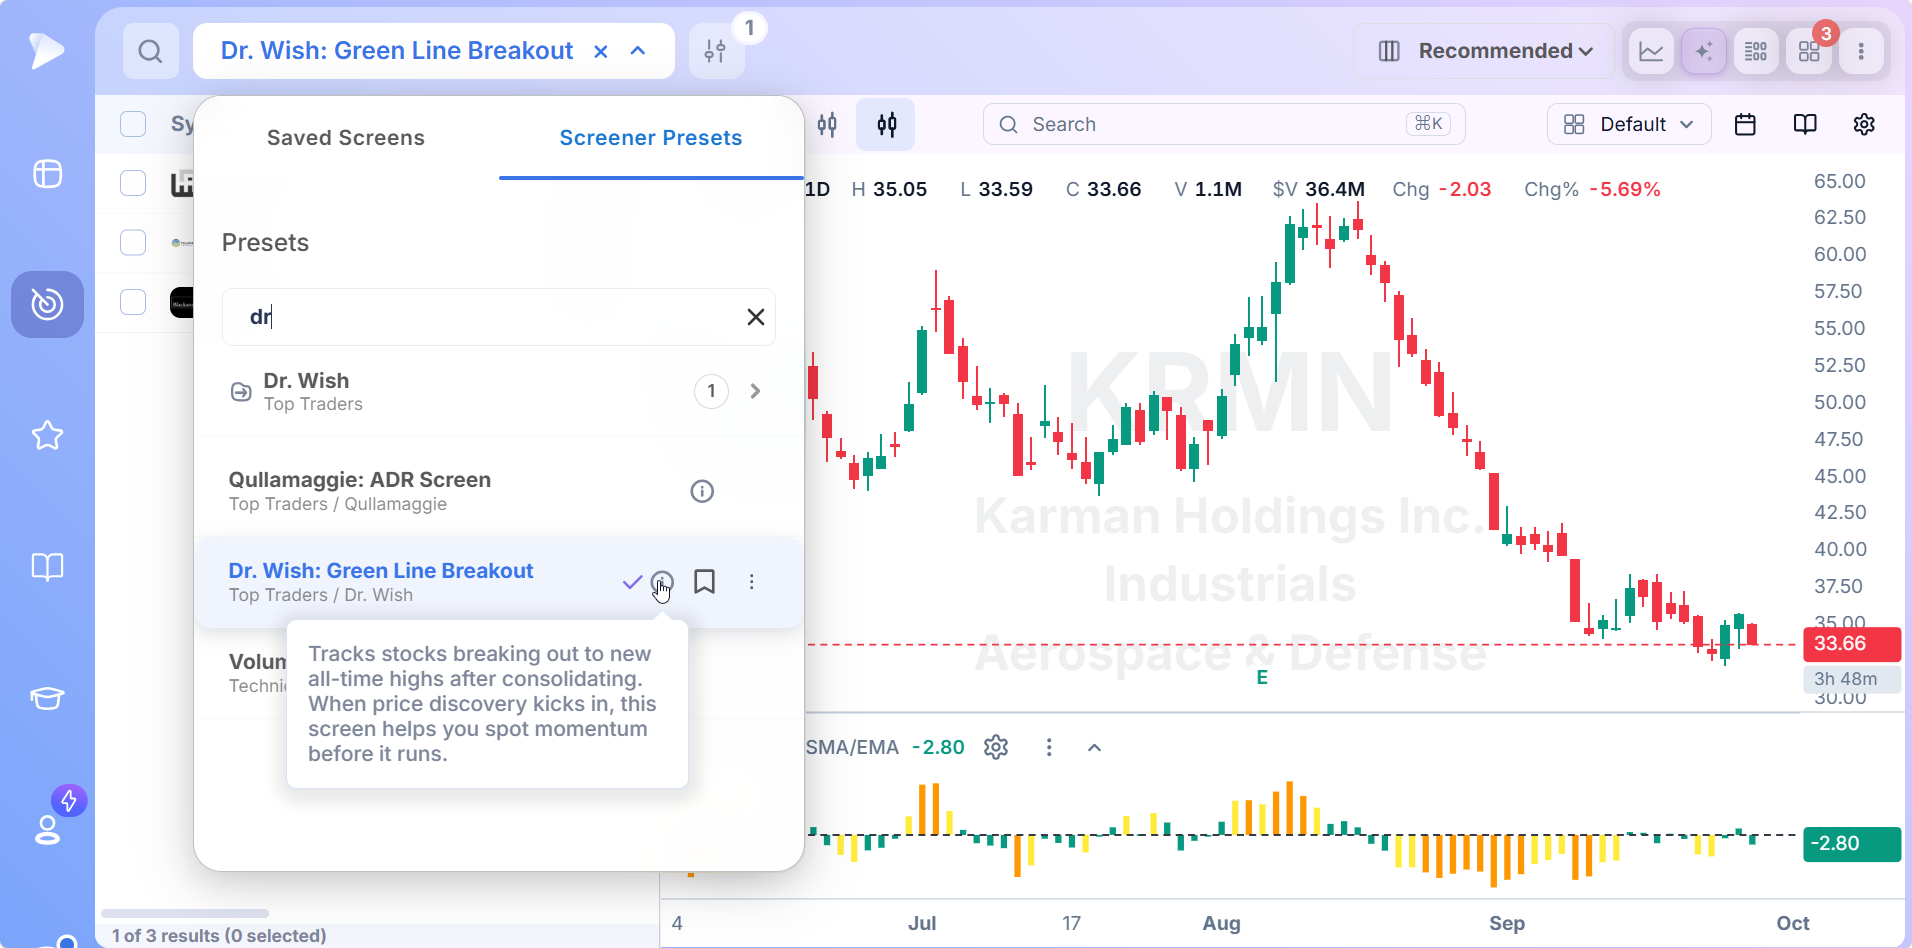Click the 1D timeframe label
The image size is (1912, 948).
tap(818, 190)
